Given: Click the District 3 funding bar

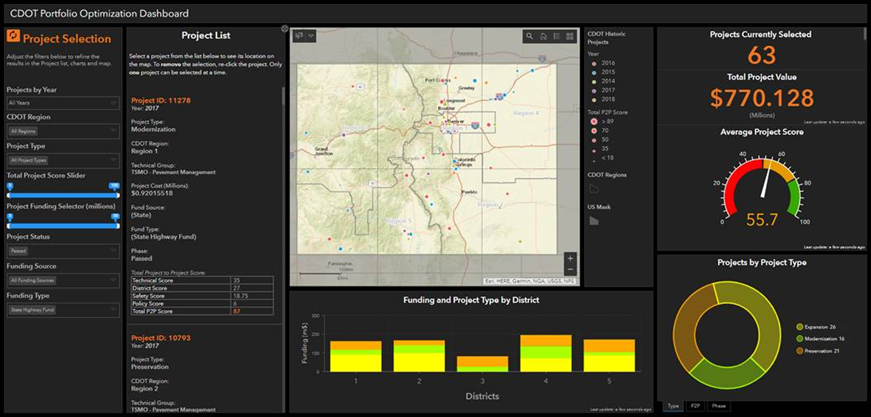Looking at the screenshot, I should pos(483,364).
